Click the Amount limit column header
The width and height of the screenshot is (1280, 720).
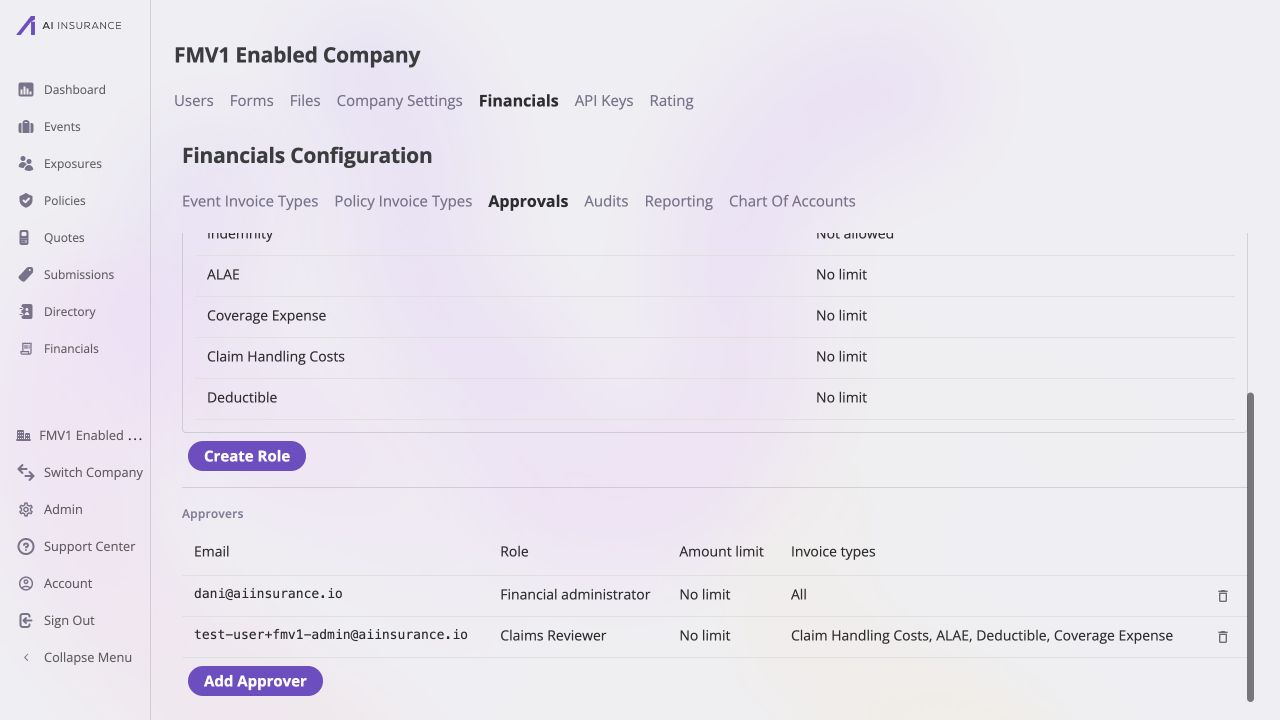click(x=721, y=552)
